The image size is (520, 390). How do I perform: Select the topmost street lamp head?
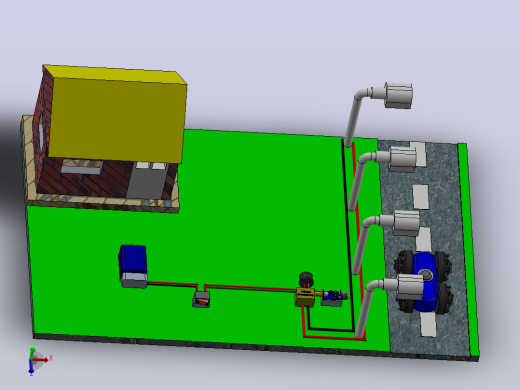point(398,95)
